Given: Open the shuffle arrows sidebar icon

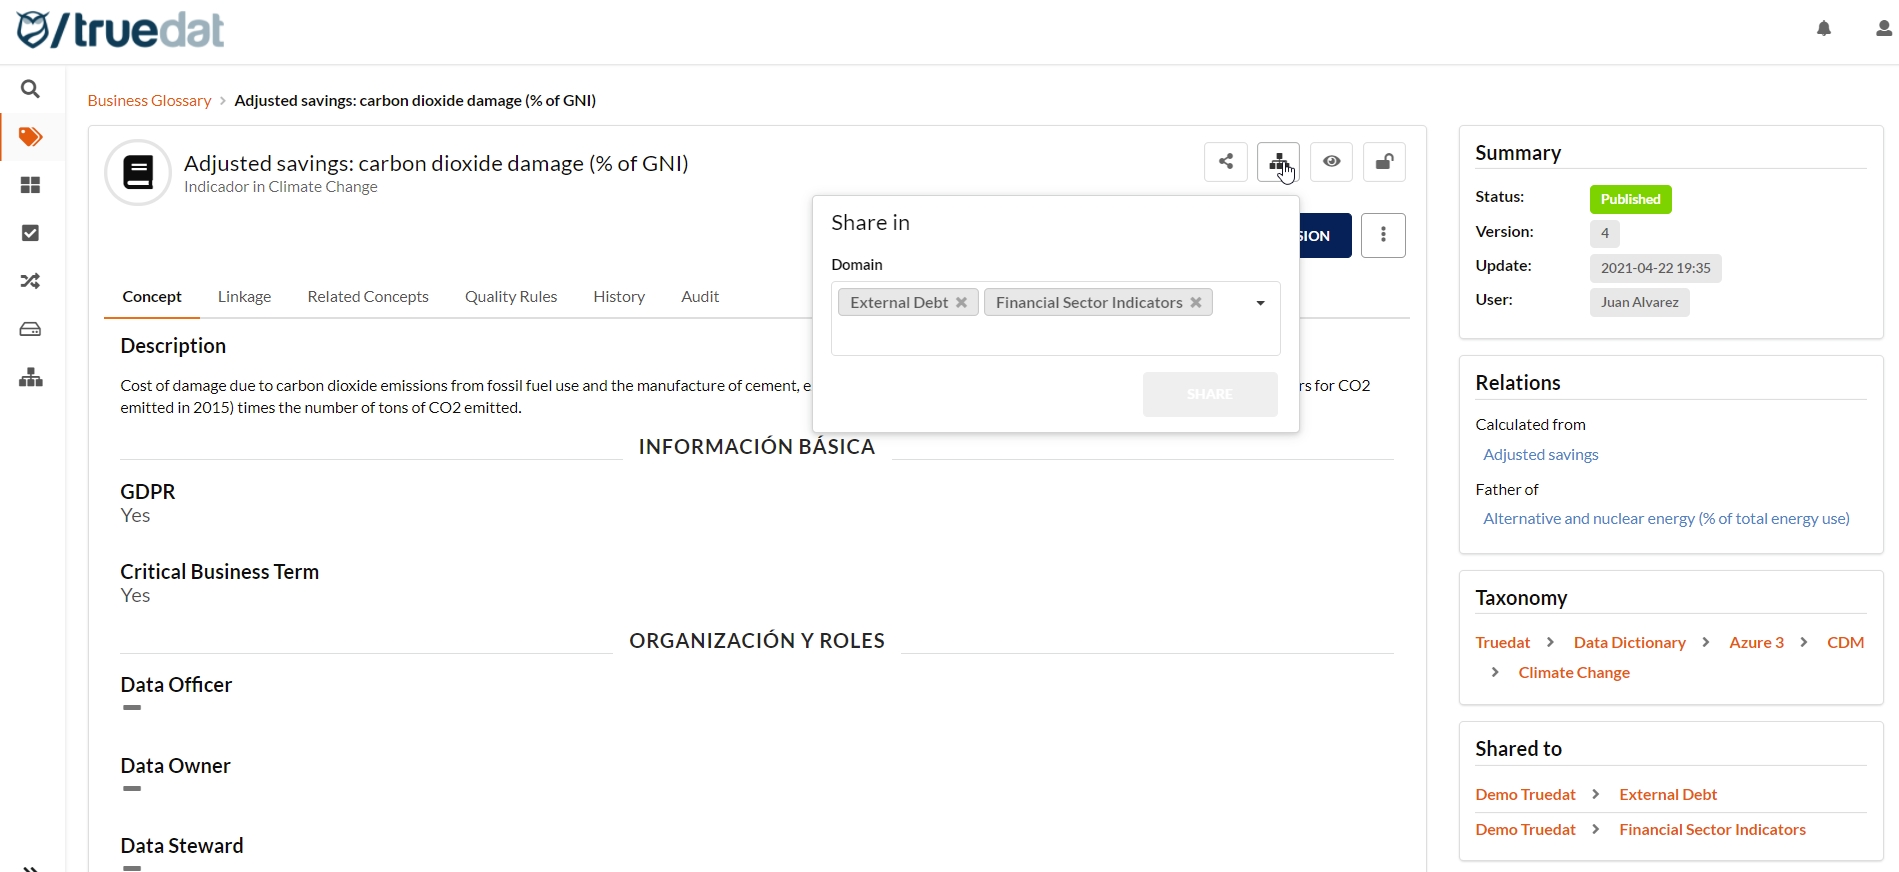Looking at the screenshot, I should pyautogui.click(x=31, y=282).
